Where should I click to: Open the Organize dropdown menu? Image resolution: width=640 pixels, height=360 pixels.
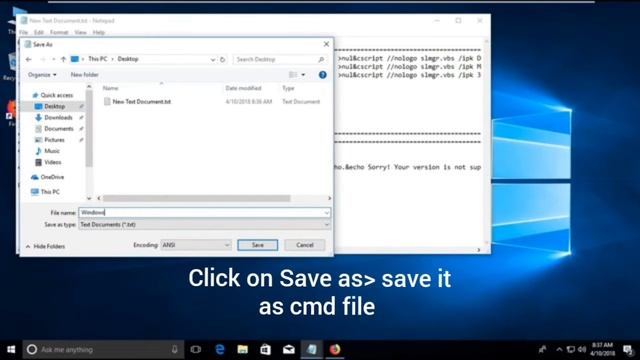(42, 75)
